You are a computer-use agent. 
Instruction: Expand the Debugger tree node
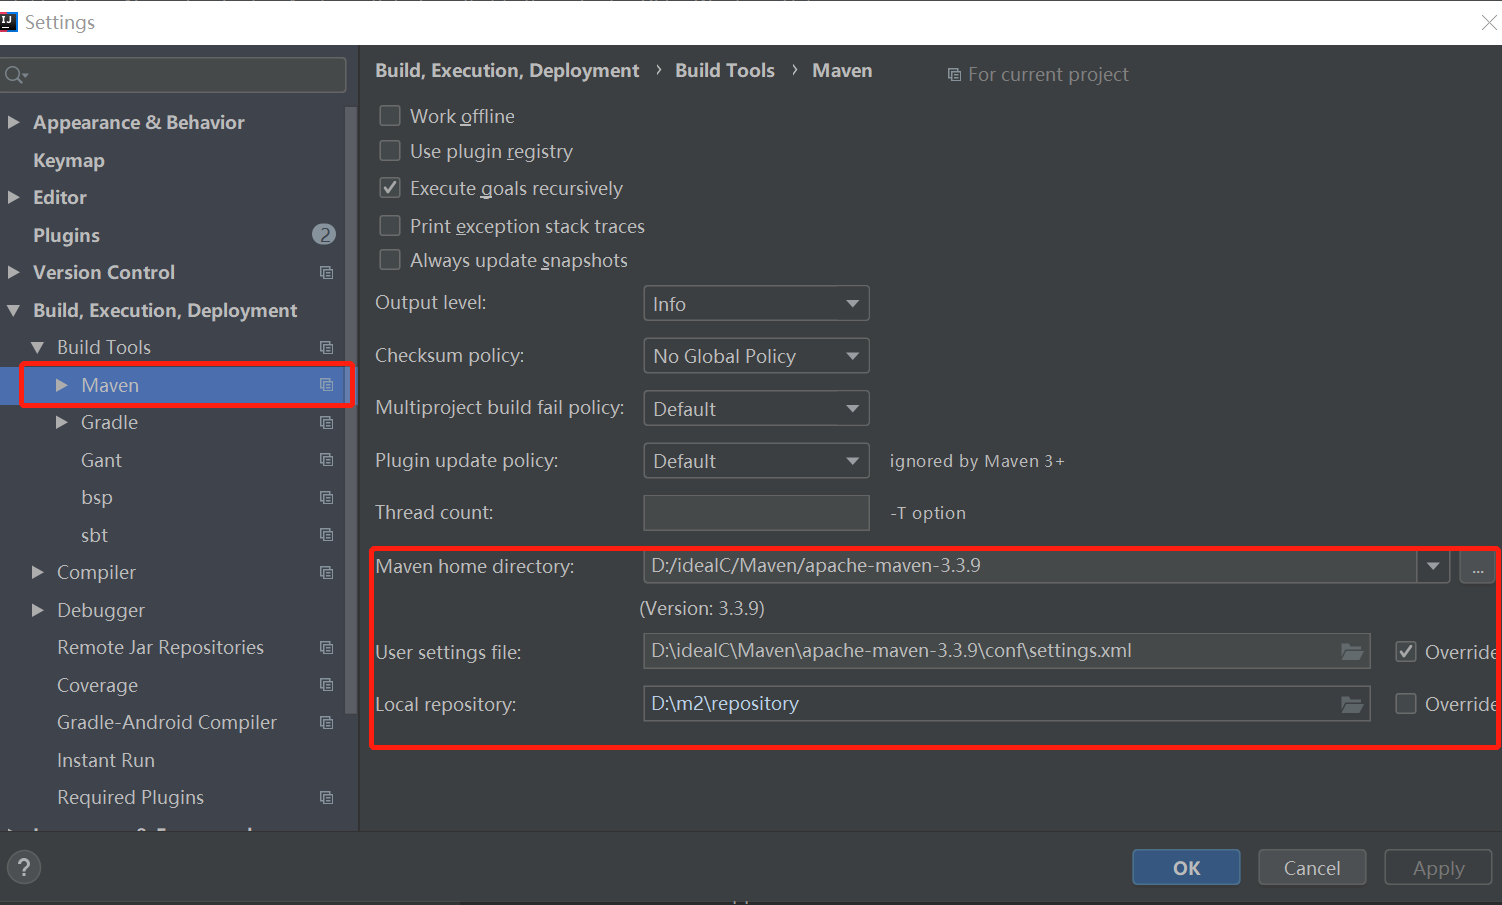pyautogui.click(x=38, y=610)
